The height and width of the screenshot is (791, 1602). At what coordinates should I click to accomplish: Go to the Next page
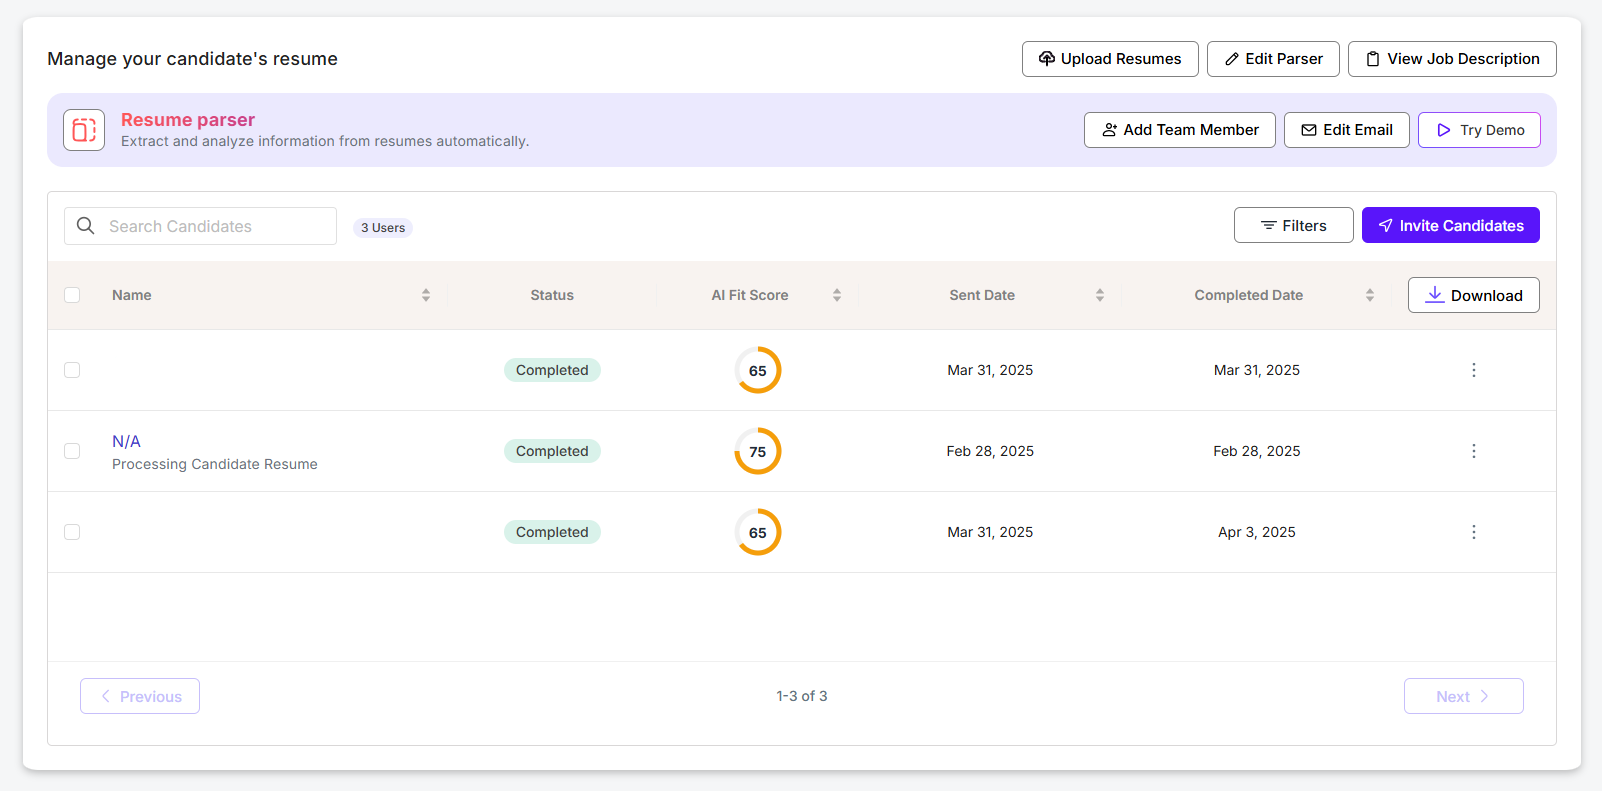pyautogui.click(x=1463, y=696)
